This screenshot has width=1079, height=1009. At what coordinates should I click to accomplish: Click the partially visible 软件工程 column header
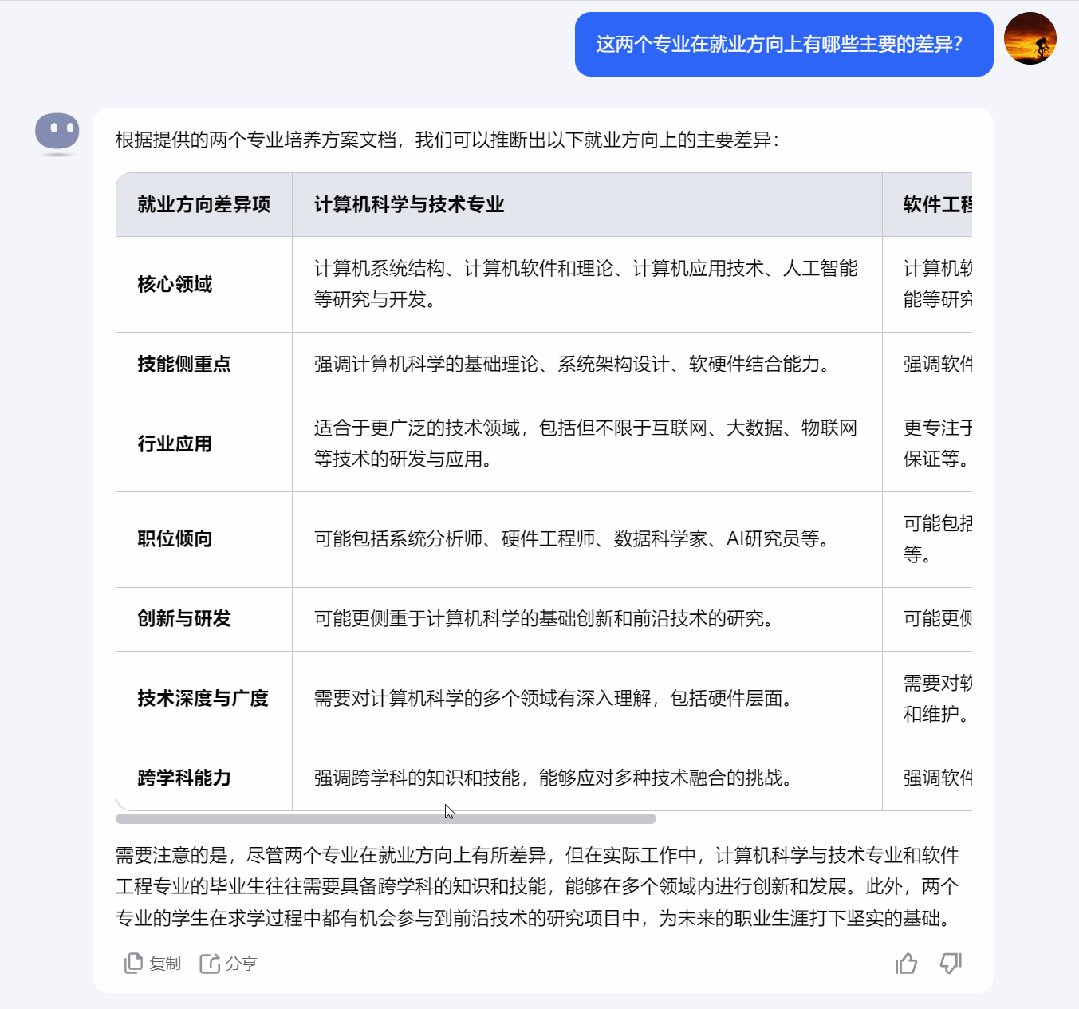(x=927, y=204)
